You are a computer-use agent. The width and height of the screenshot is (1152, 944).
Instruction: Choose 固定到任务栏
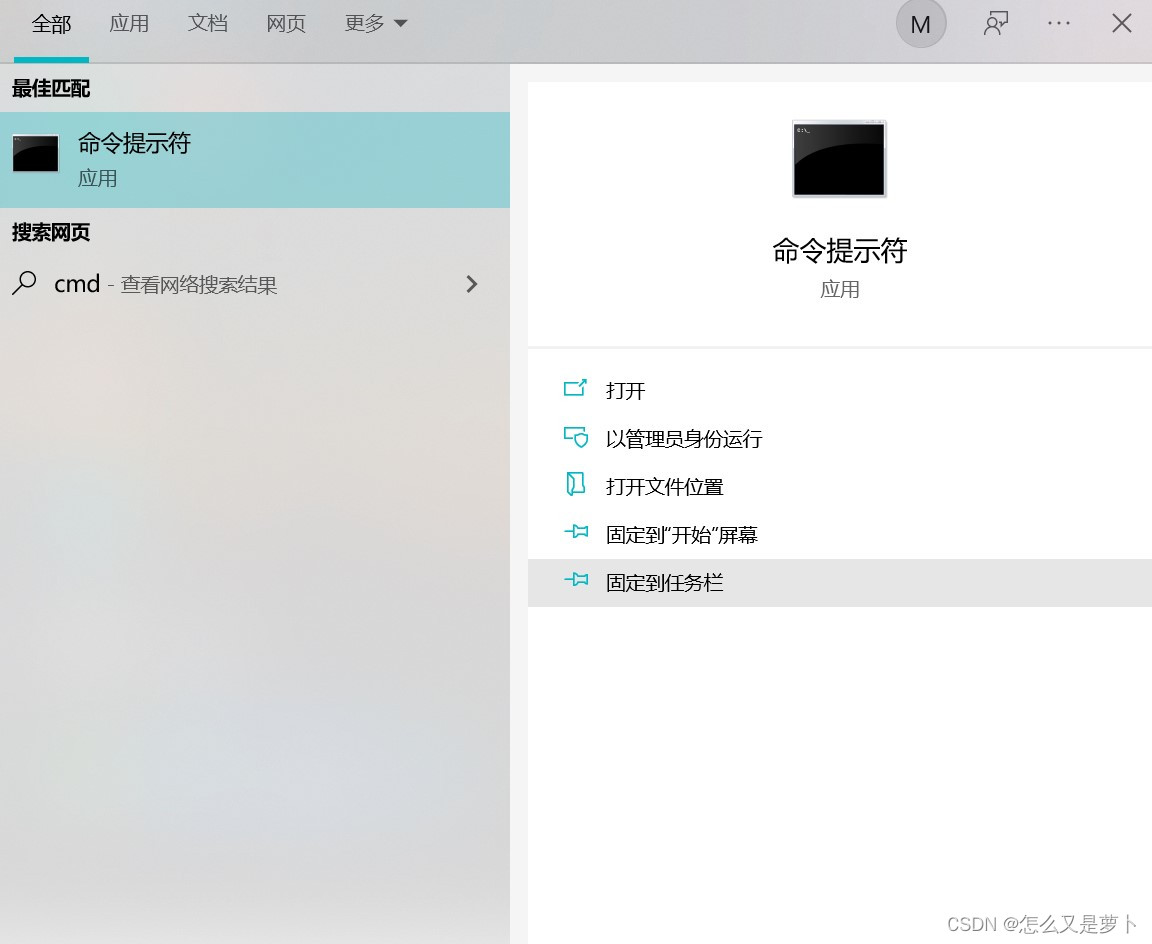click(x=839, y=583)
